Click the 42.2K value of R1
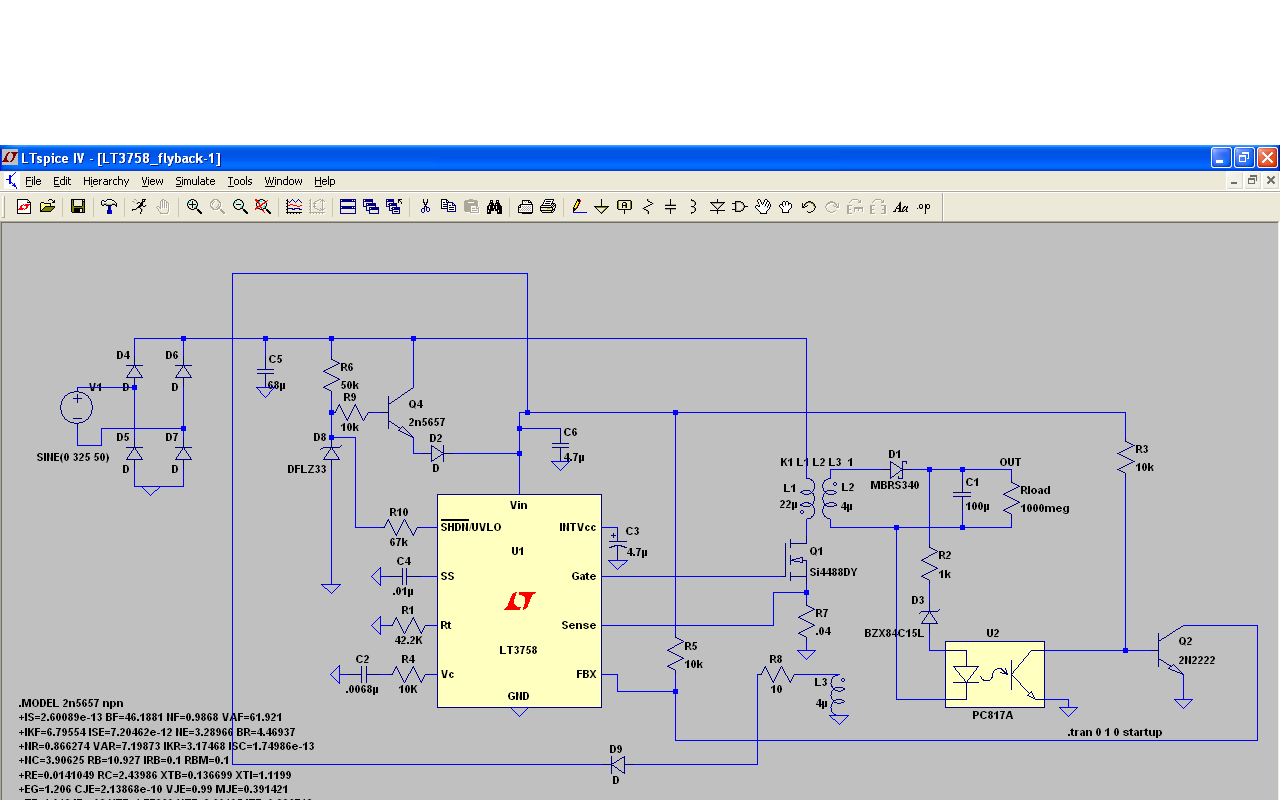Viewport: 1280px width, 800px height. point(409,640)
